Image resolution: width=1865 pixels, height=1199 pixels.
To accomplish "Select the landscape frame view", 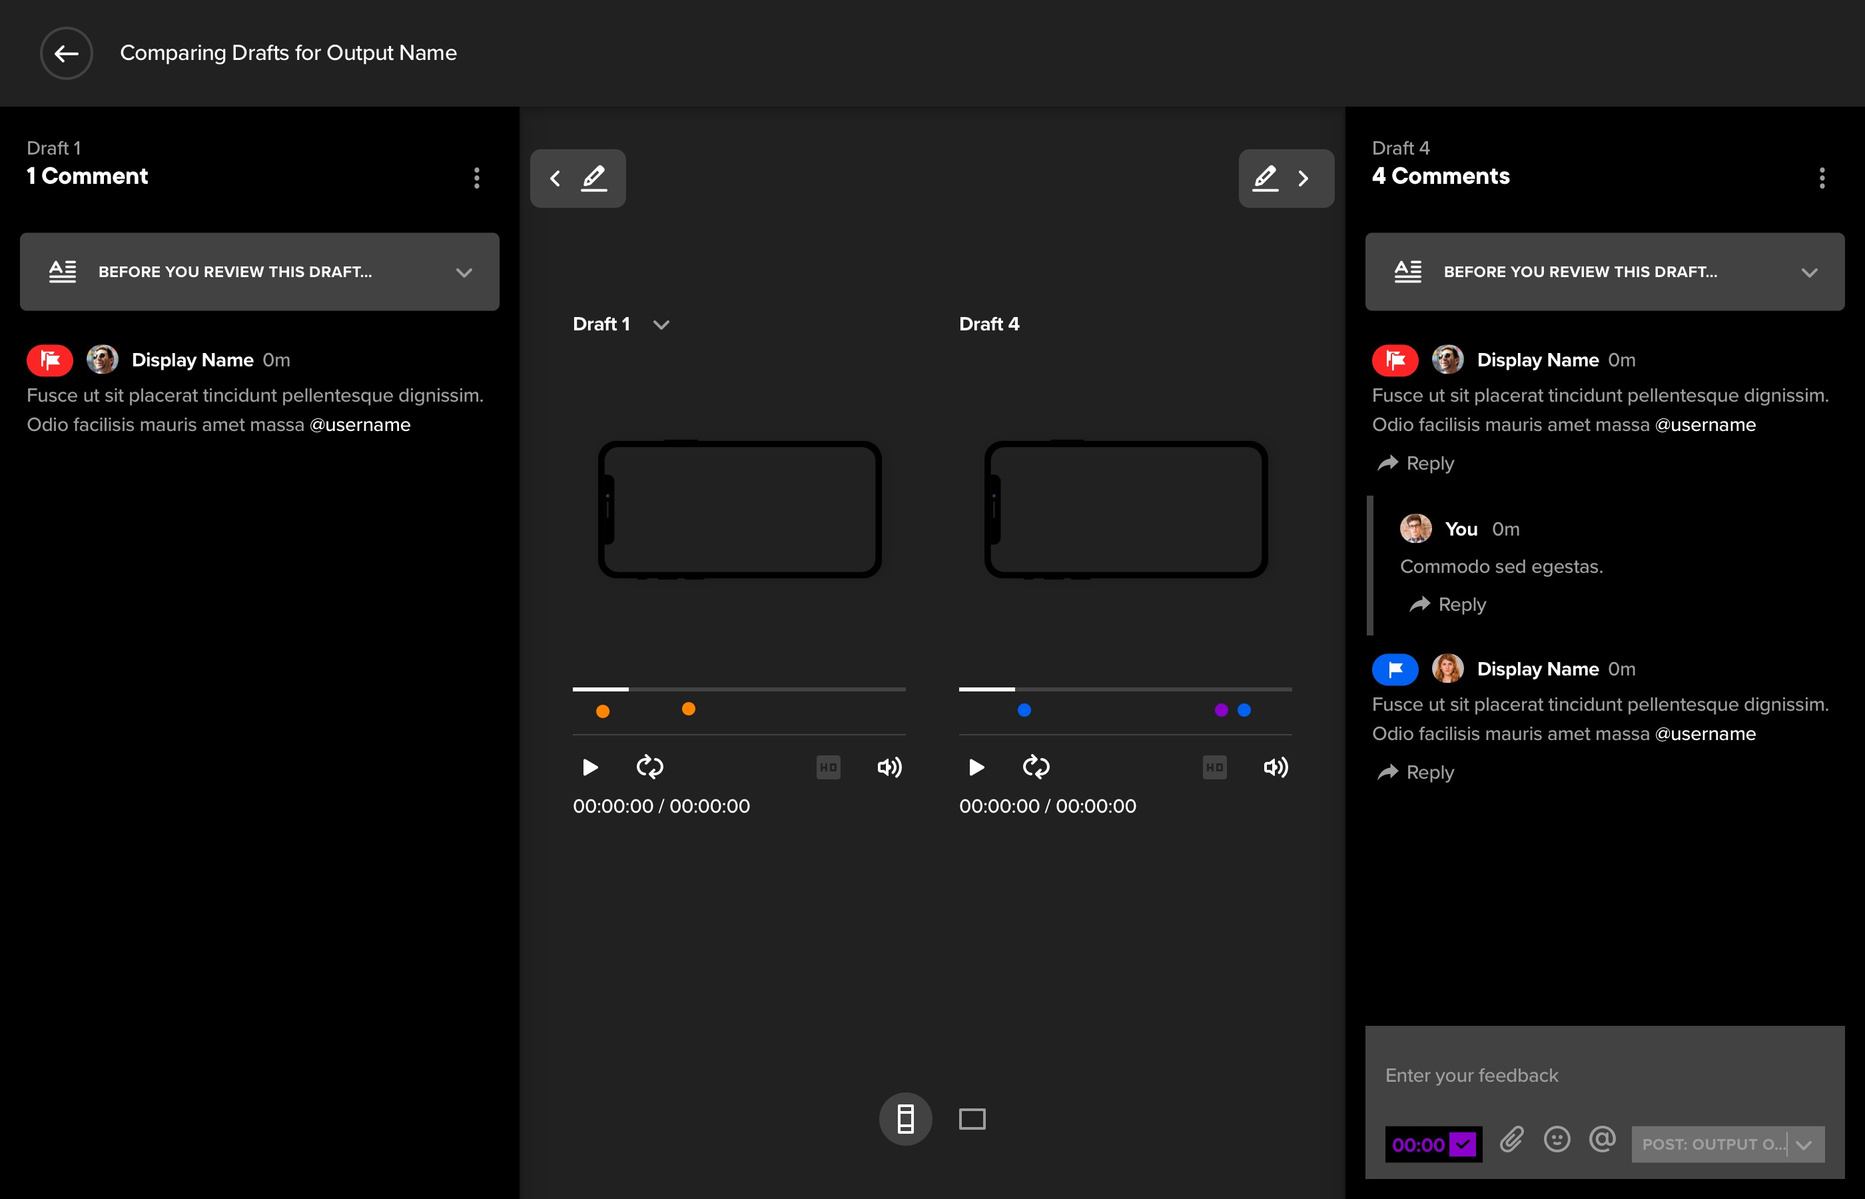I will 972,1119.
